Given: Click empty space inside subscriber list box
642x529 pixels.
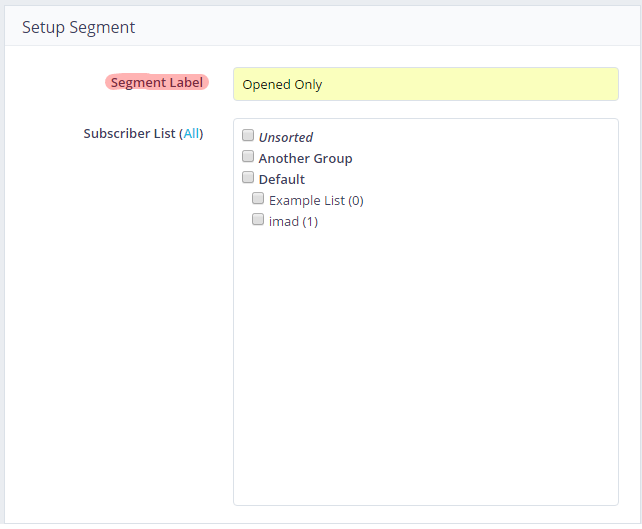Looking at the screenshot, I should click(x=425, y=380).
